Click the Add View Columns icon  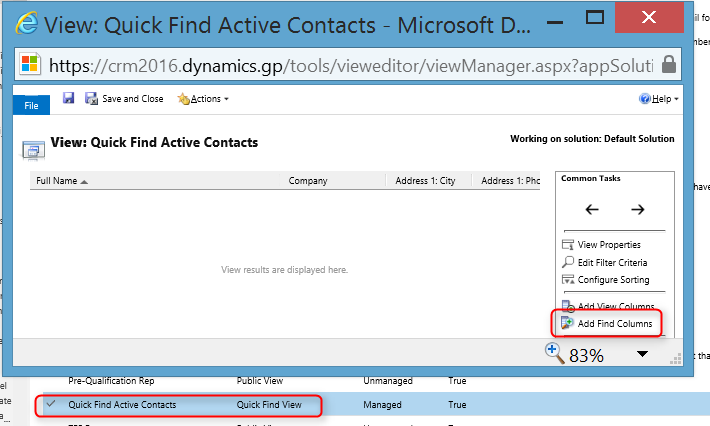click(568, 306)
